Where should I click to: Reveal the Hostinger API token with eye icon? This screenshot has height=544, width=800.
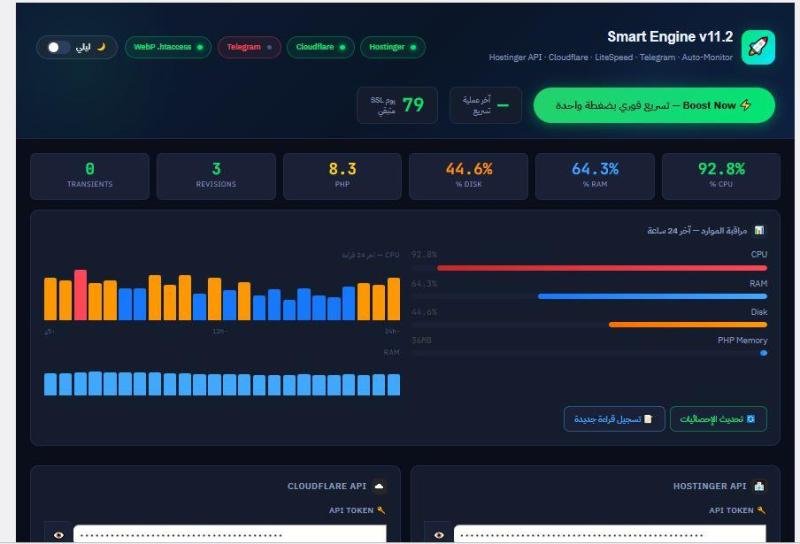(438, 535)
